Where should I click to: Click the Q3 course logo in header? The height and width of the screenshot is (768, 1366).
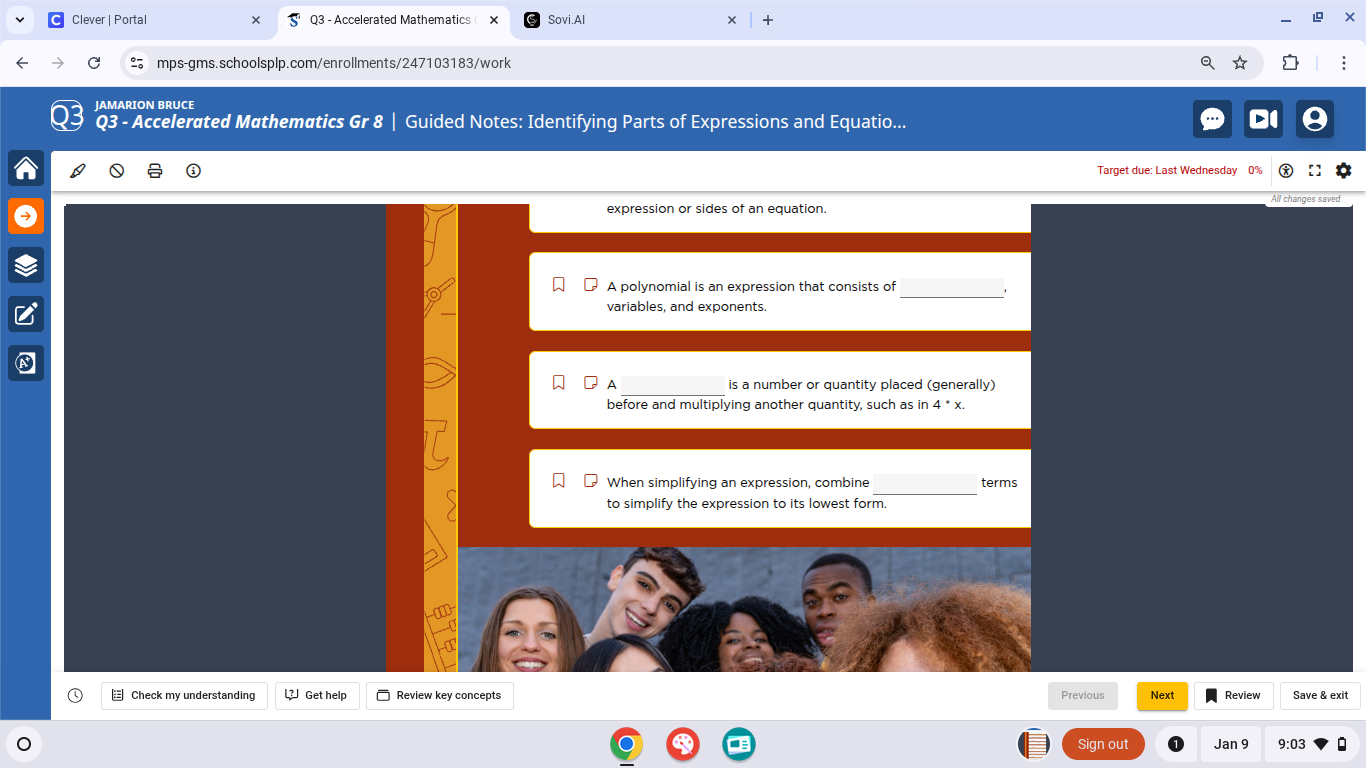67,118
